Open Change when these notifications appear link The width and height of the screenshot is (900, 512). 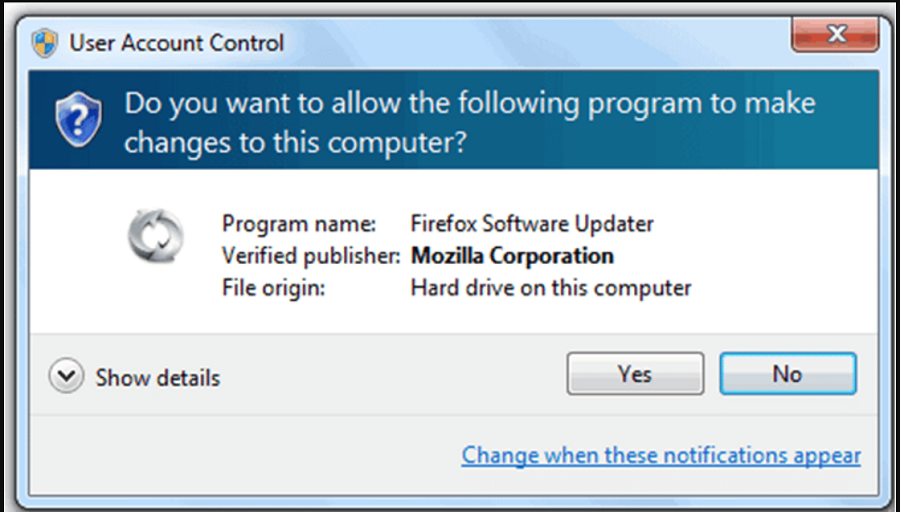pyautogui.click(x=661, y=455)
